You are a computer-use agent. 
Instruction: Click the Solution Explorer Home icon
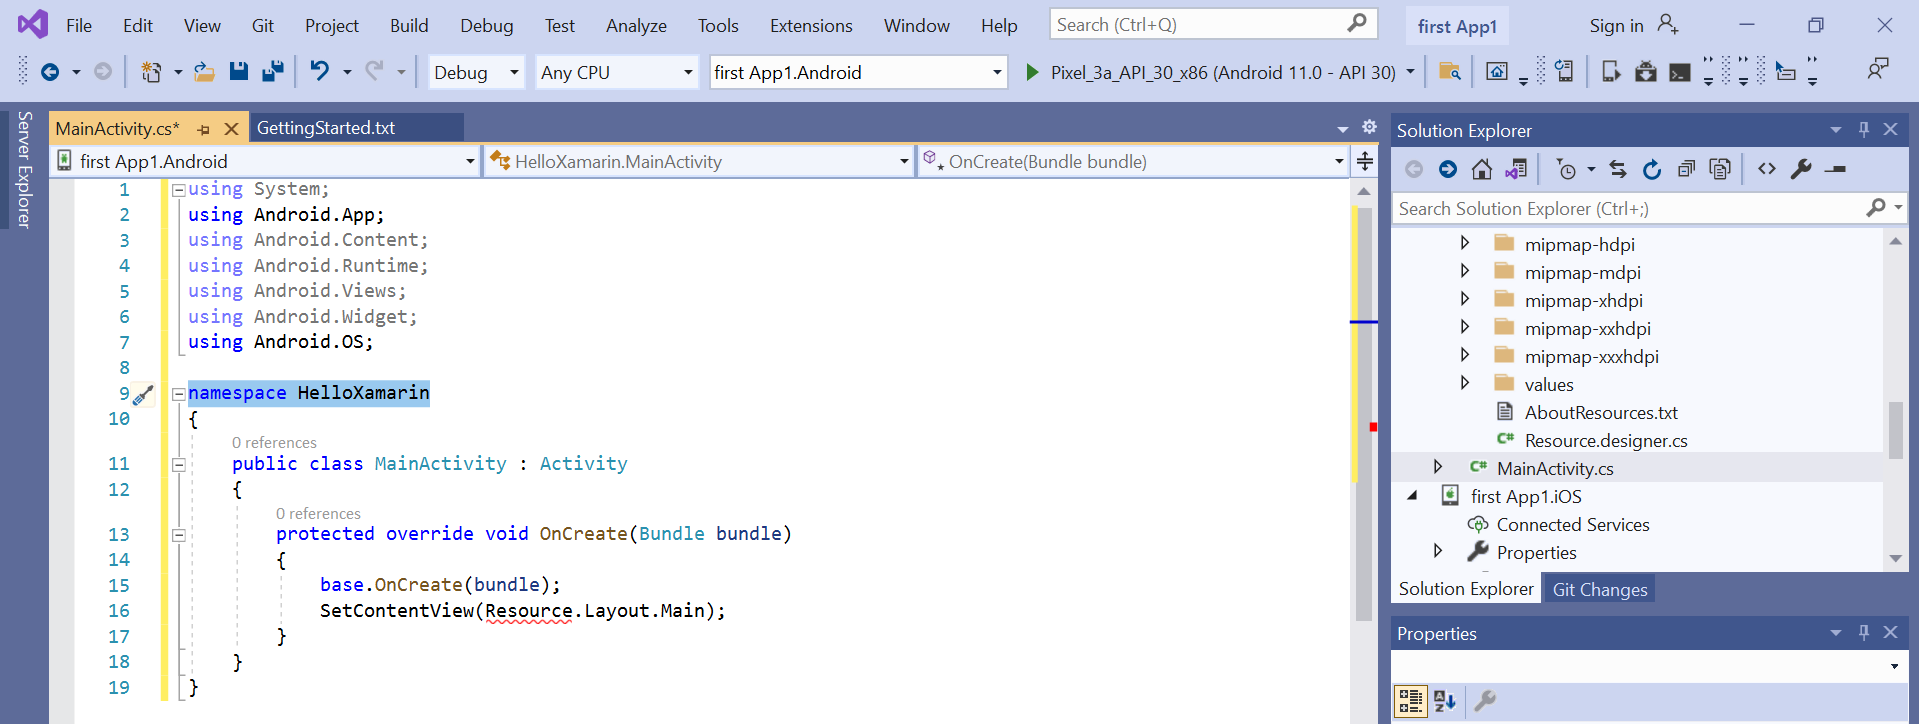click(1482, 169)
